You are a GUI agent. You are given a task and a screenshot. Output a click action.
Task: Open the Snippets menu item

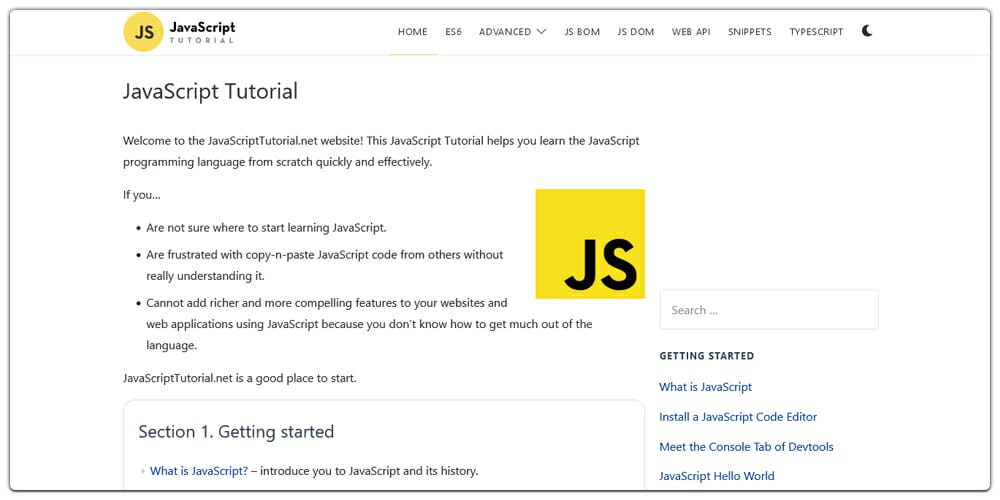pos(749,31)
